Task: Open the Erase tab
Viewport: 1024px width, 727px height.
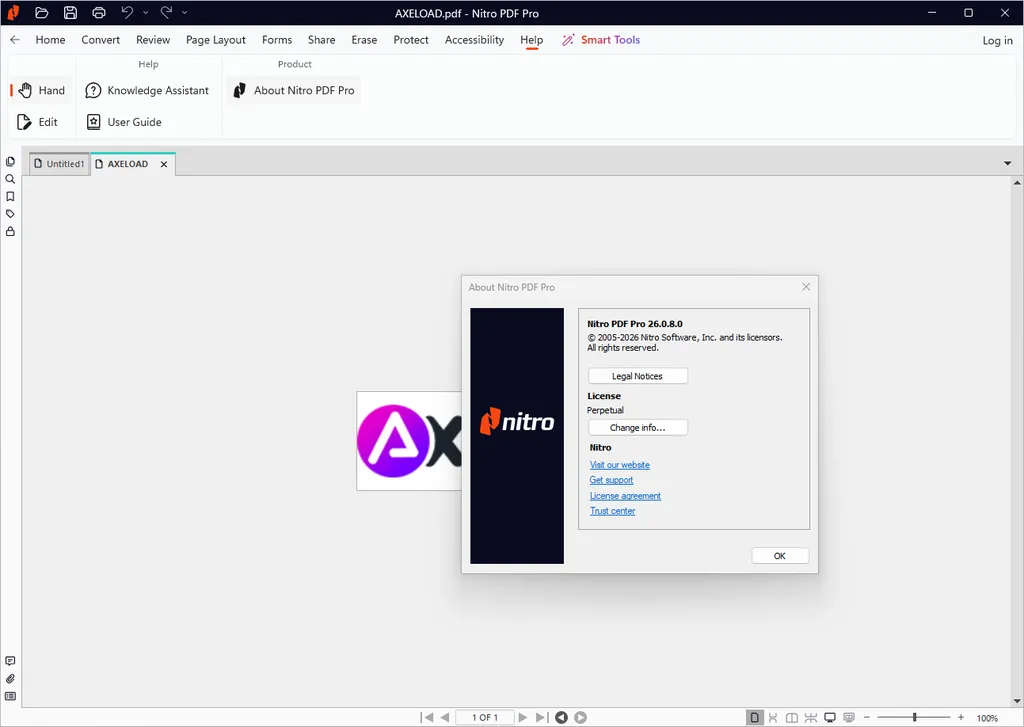Action: 364,40
